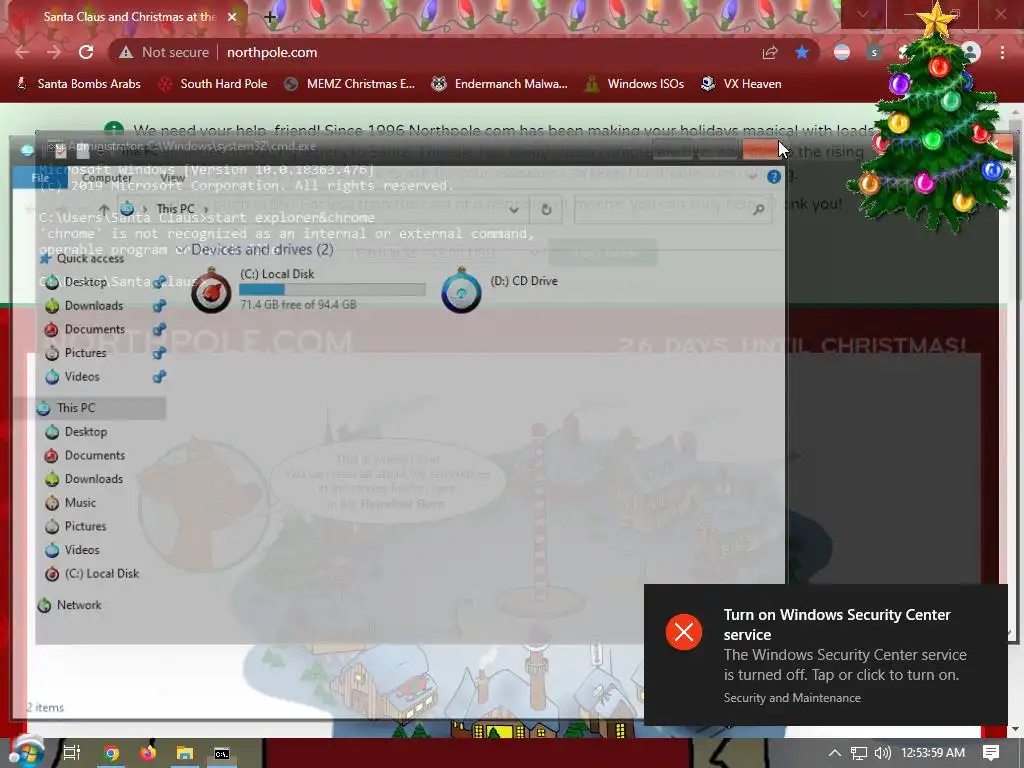Open the MEMZ Christmas bookmark

pyautogui.click(x=350, y=84)
